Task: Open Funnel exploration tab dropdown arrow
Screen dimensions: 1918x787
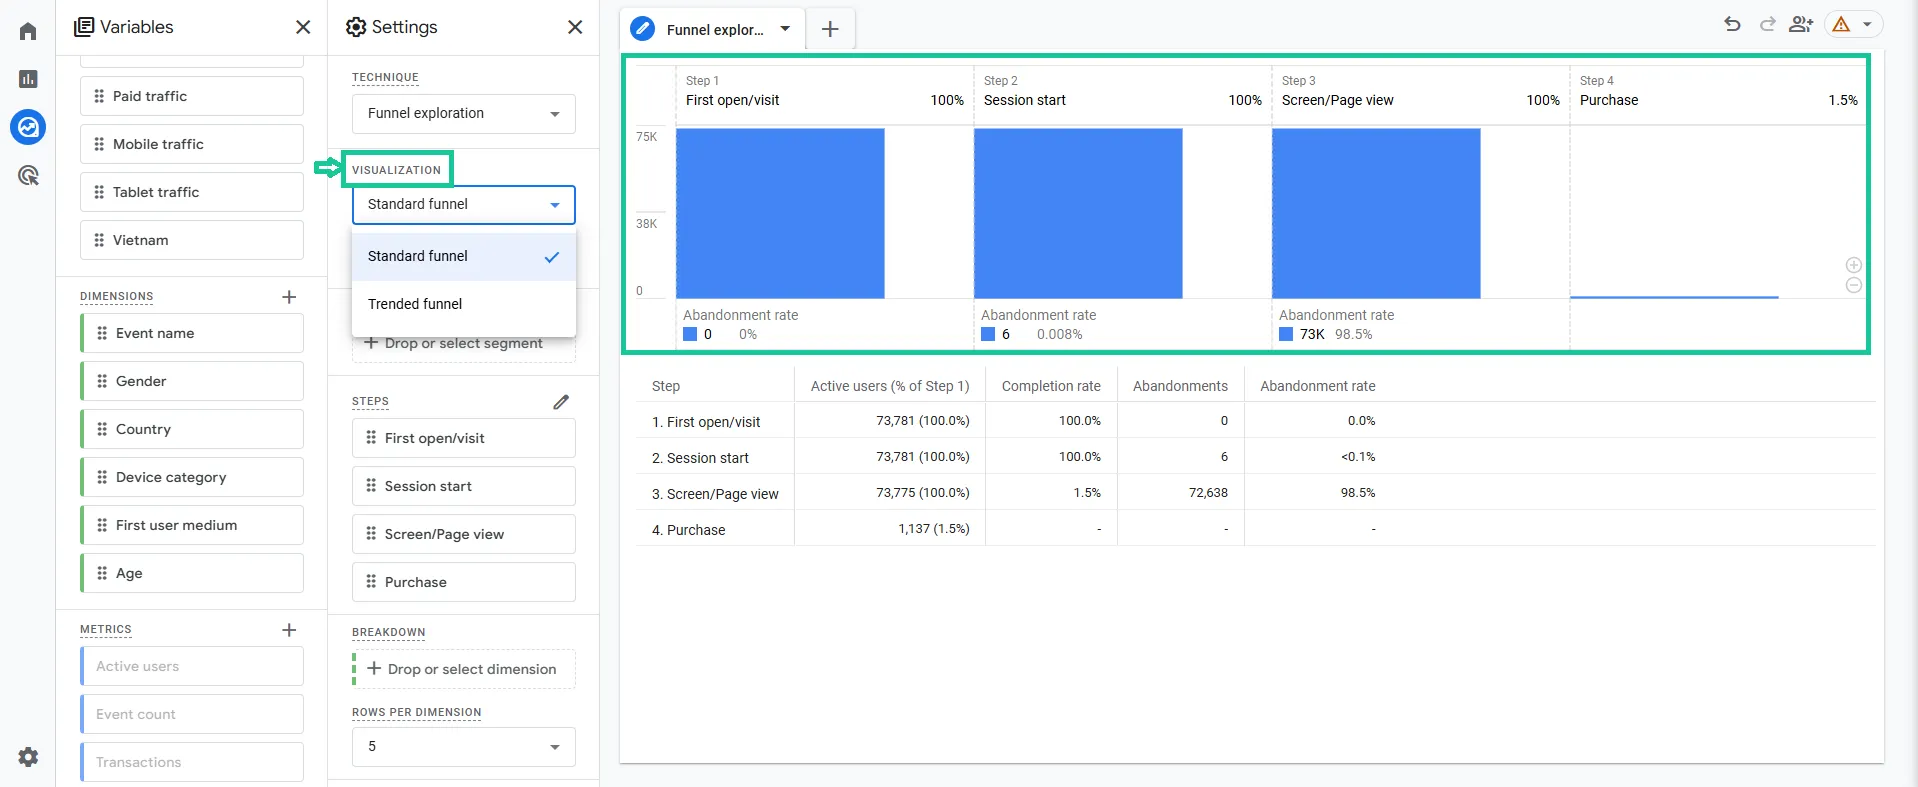Action: point(785,29)
